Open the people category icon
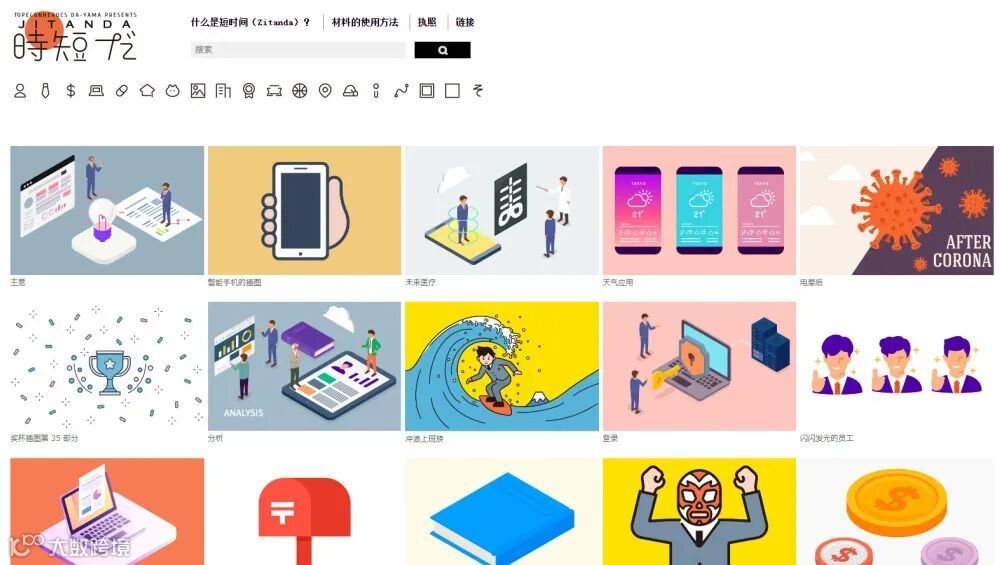1000x565 pixels. pyautogui.click(x=20, y=91)
